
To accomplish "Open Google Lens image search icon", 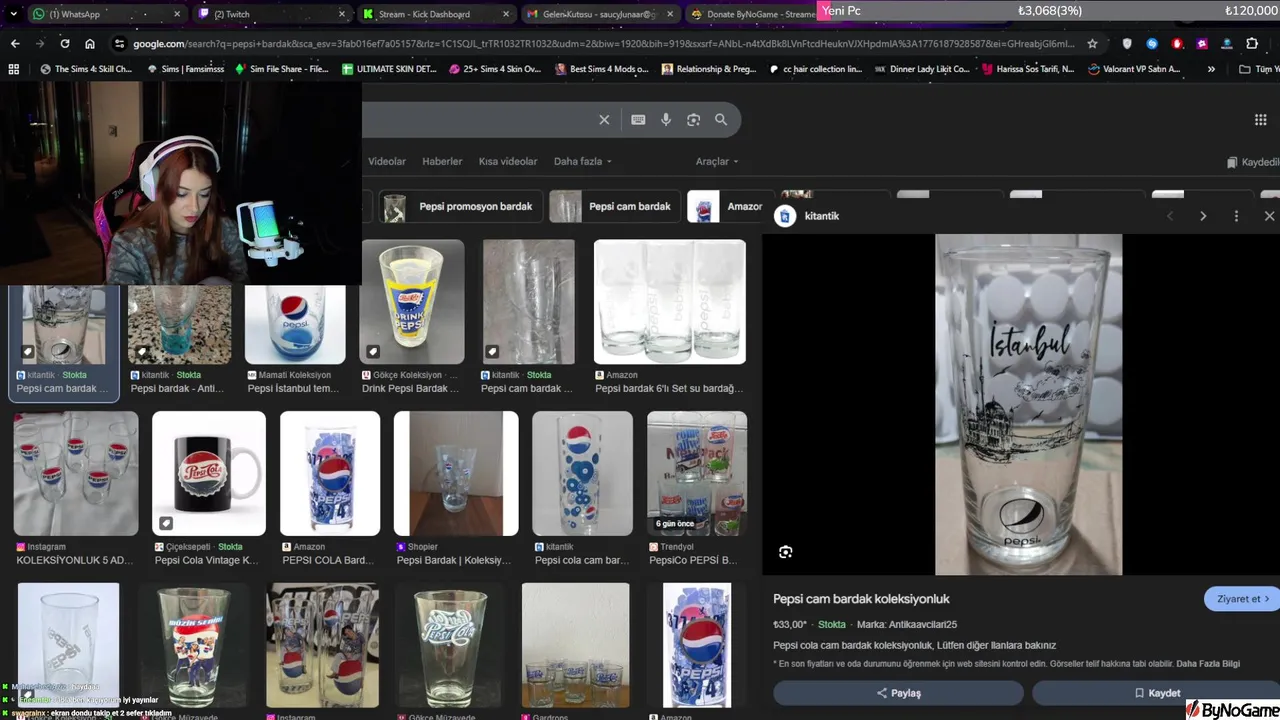I will coord(693,120).
